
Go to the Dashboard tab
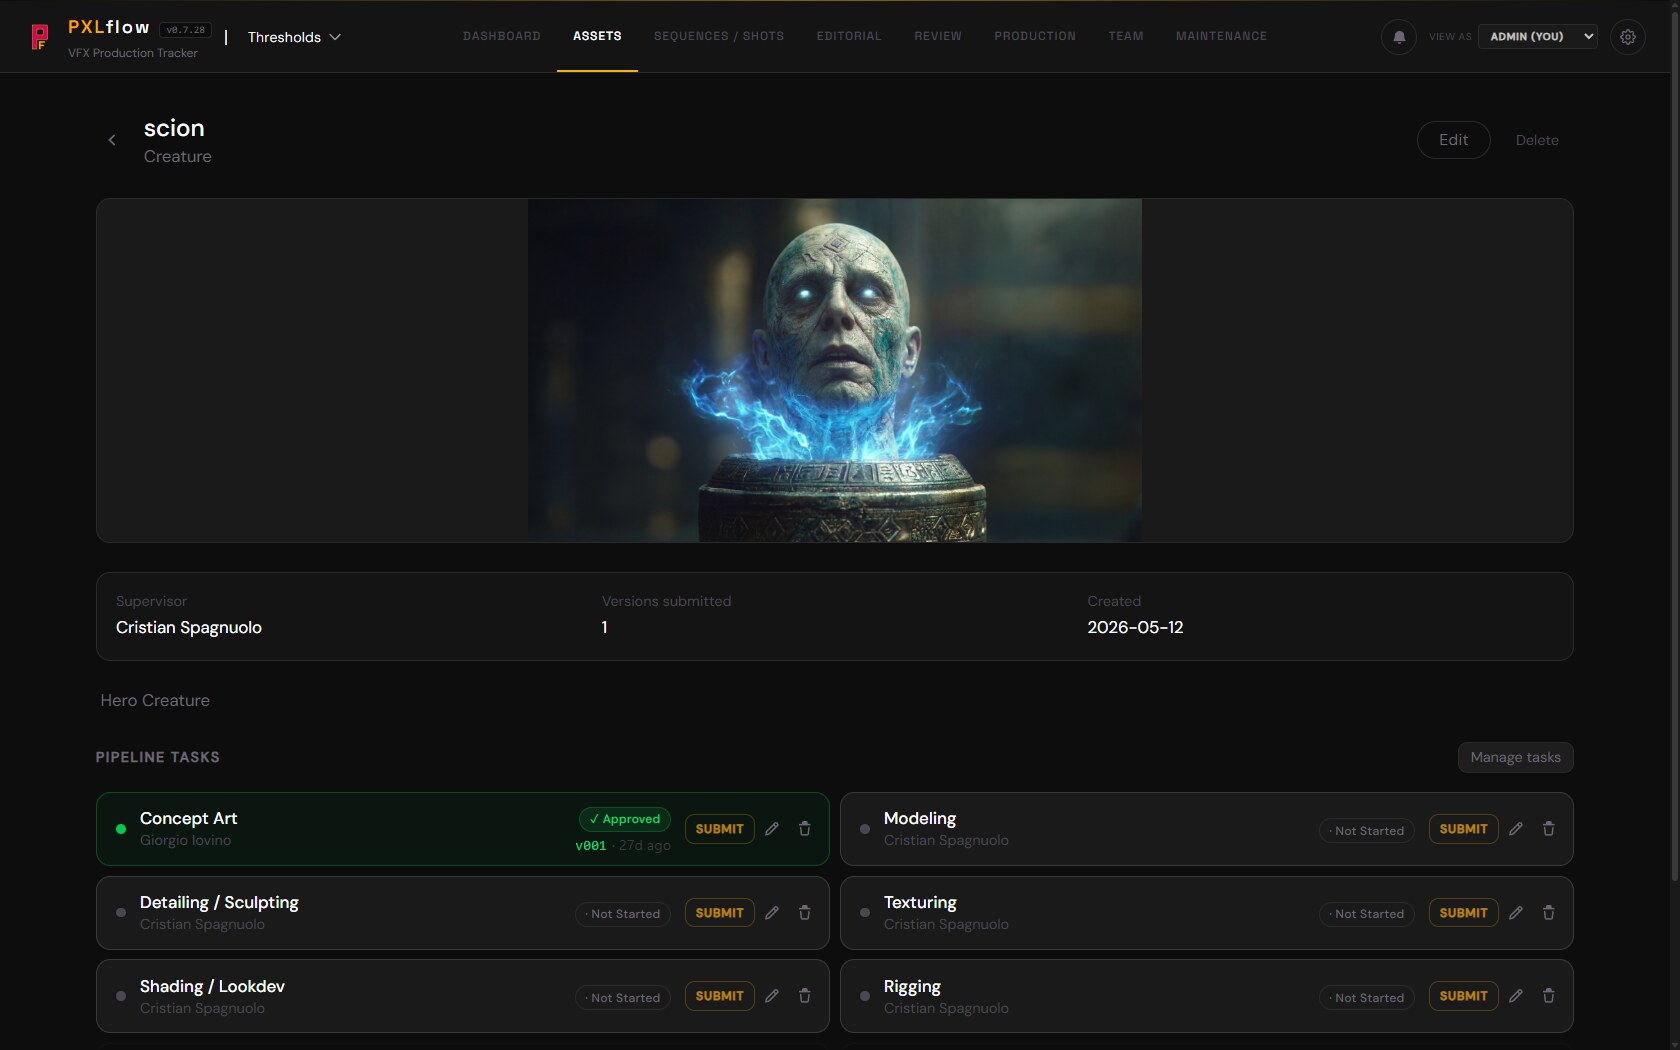[502, 36]
